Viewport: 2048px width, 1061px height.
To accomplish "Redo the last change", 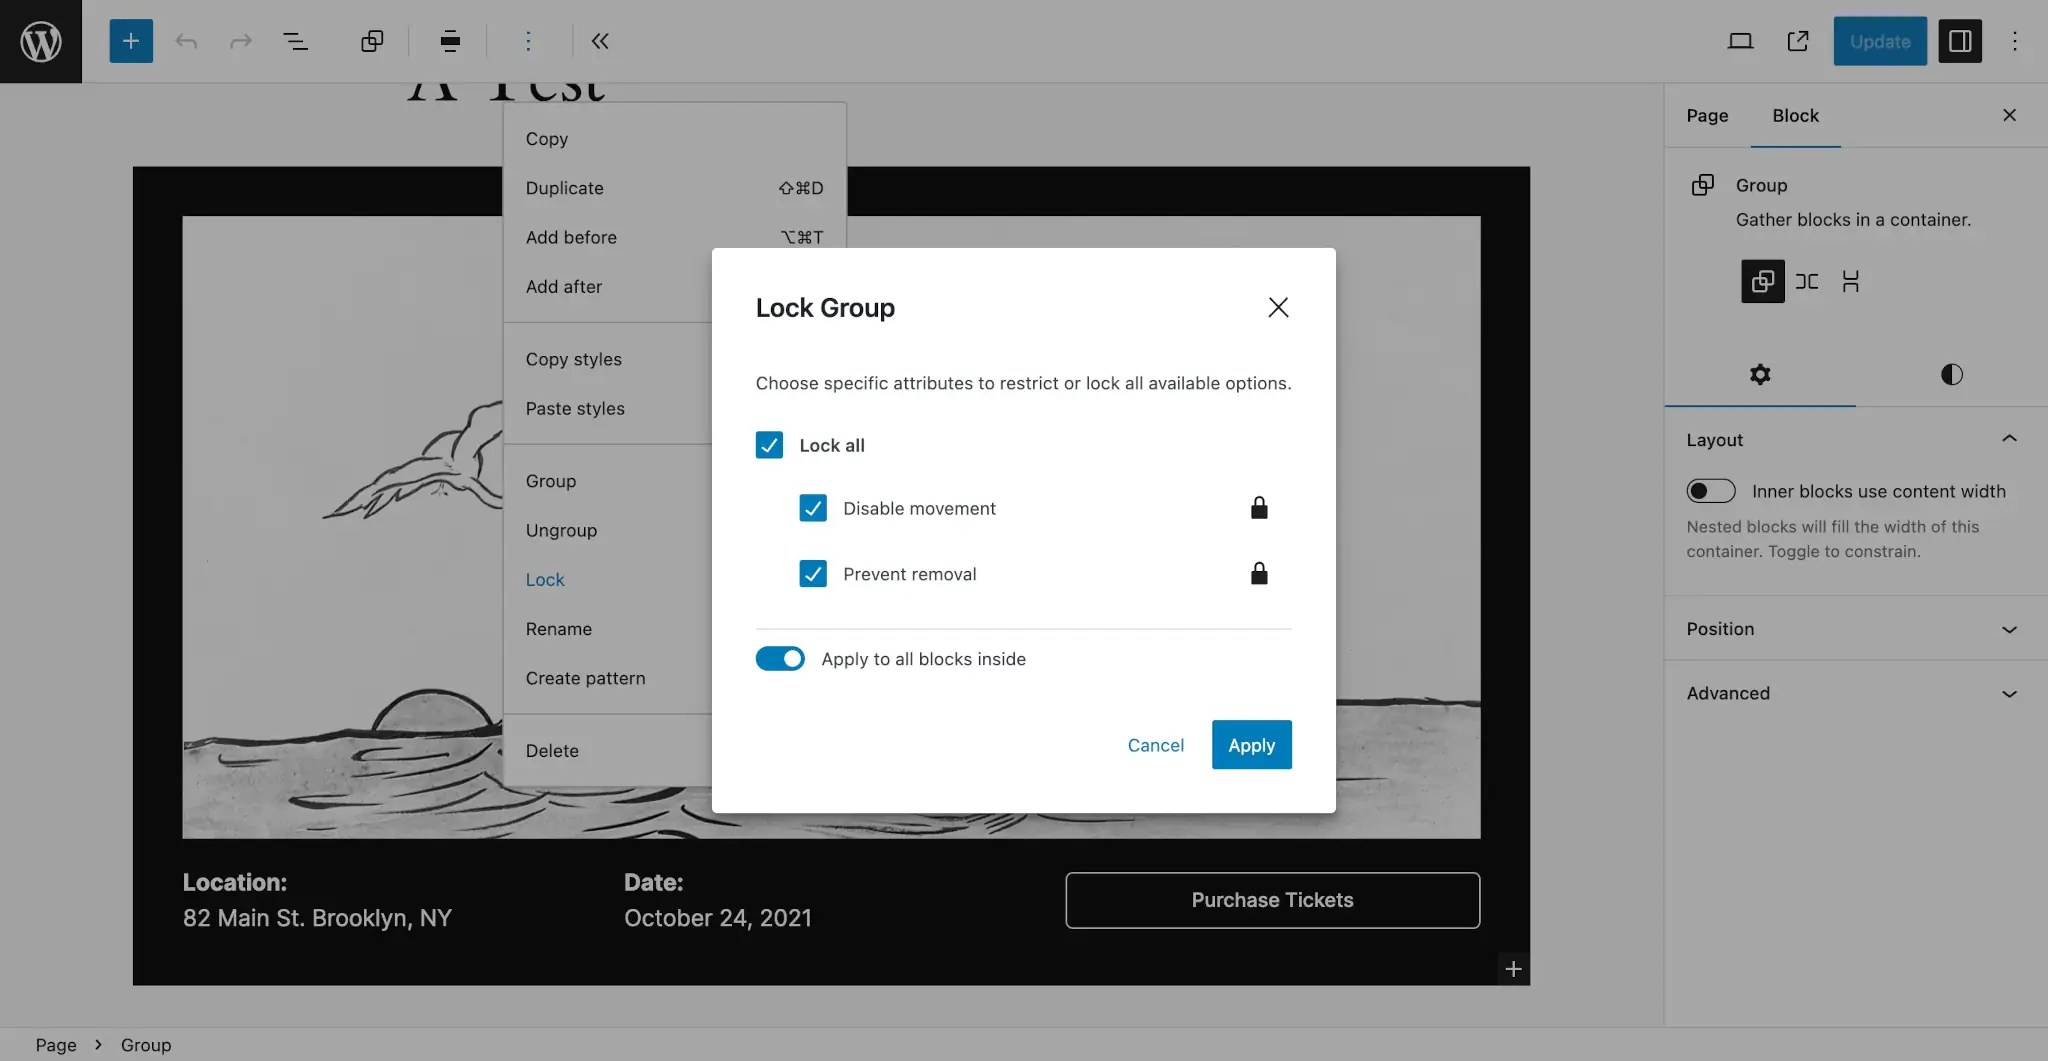I will click(x=240, y=41).
